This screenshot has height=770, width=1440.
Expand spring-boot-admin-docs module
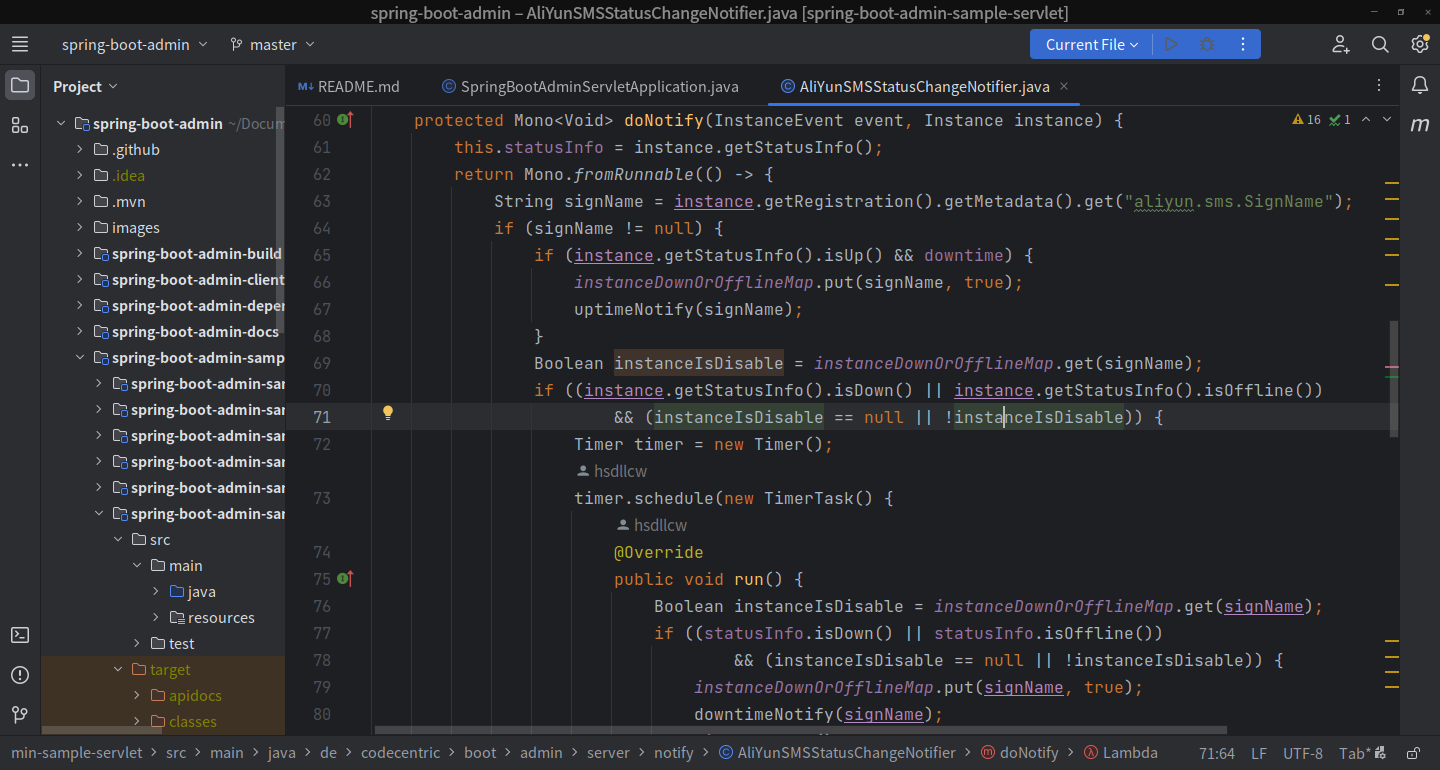coord(80,332)
